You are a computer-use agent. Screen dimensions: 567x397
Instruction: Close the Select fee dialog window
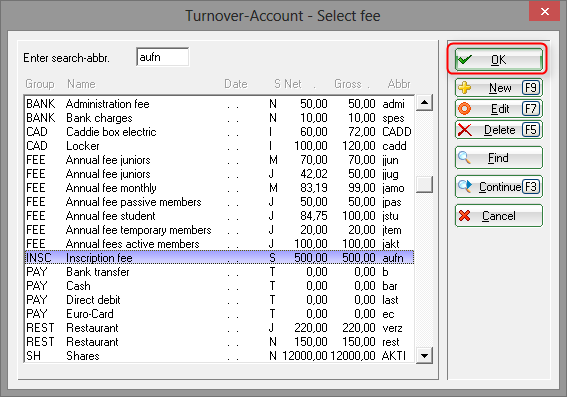[x=544, y=12]
